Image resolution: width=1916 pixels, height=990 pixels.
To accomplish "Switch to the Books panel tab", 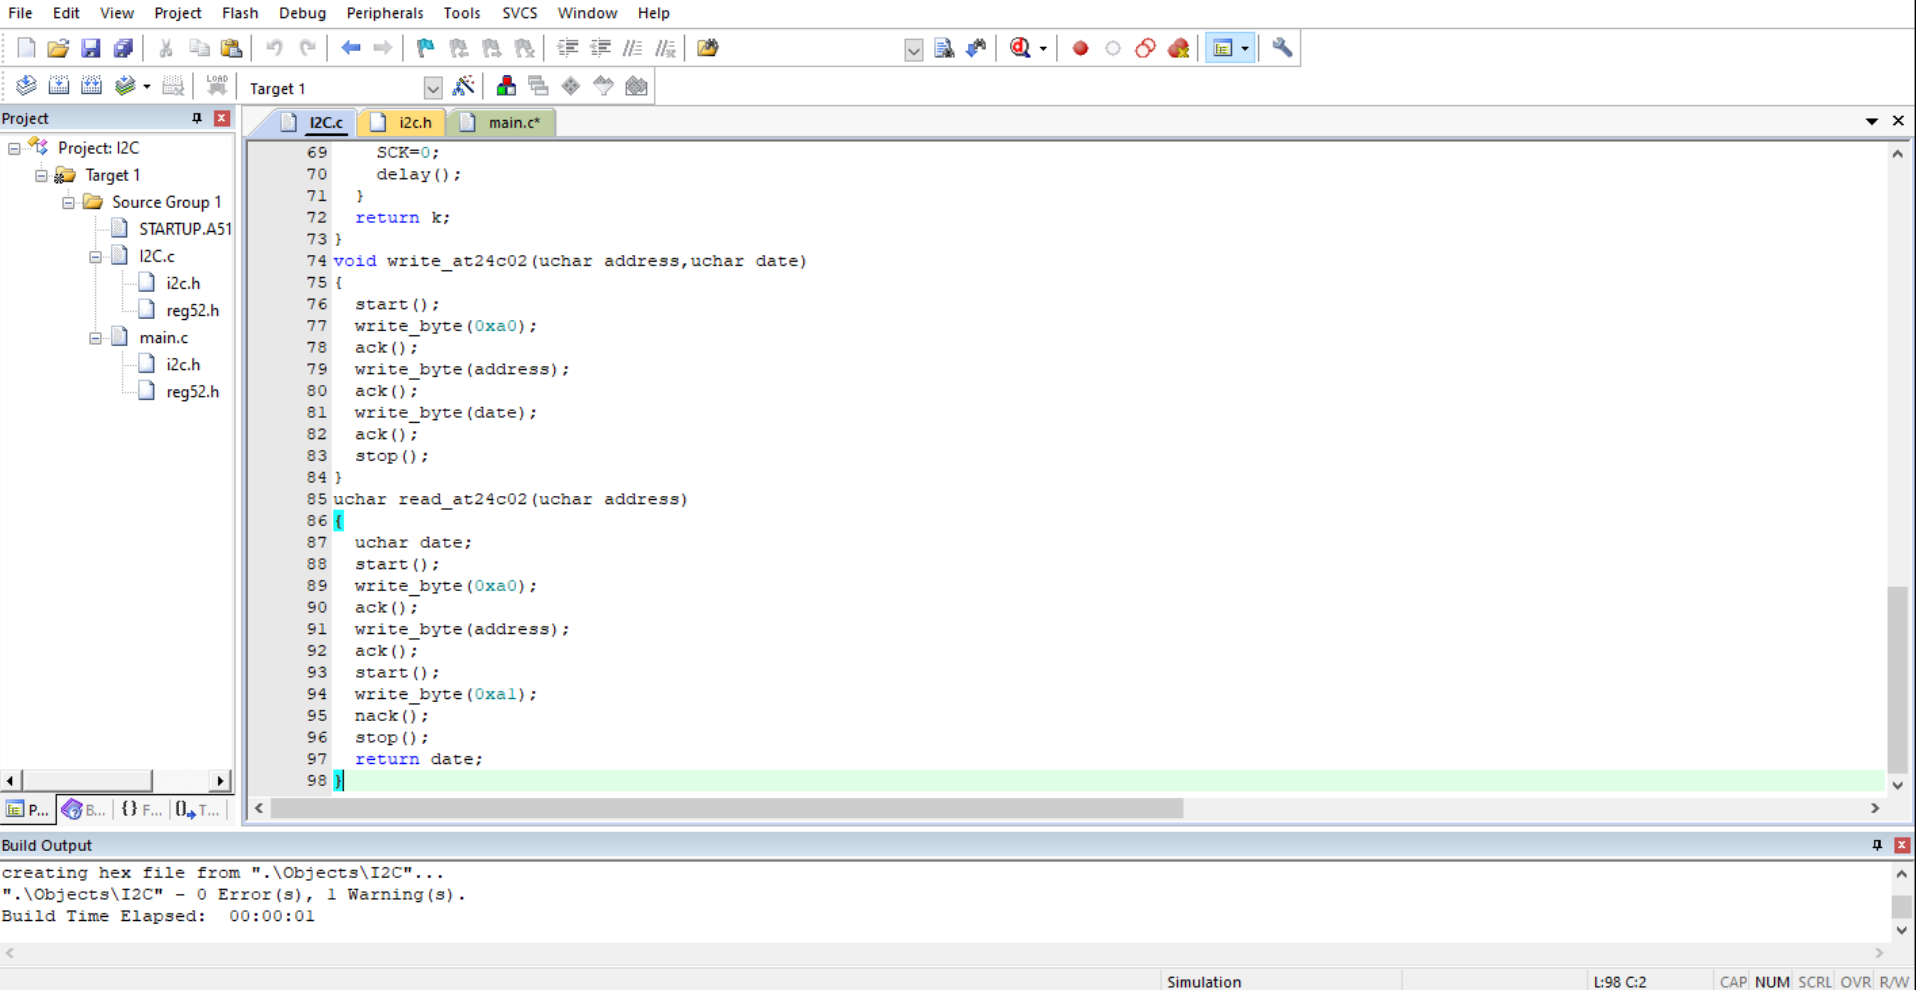I will 84,809.
